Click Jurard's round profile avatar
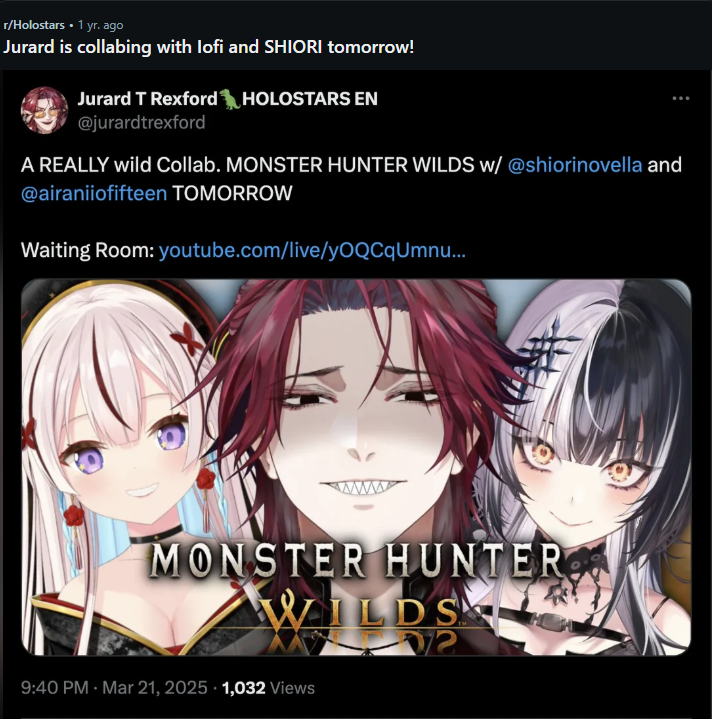 point(44,110)
